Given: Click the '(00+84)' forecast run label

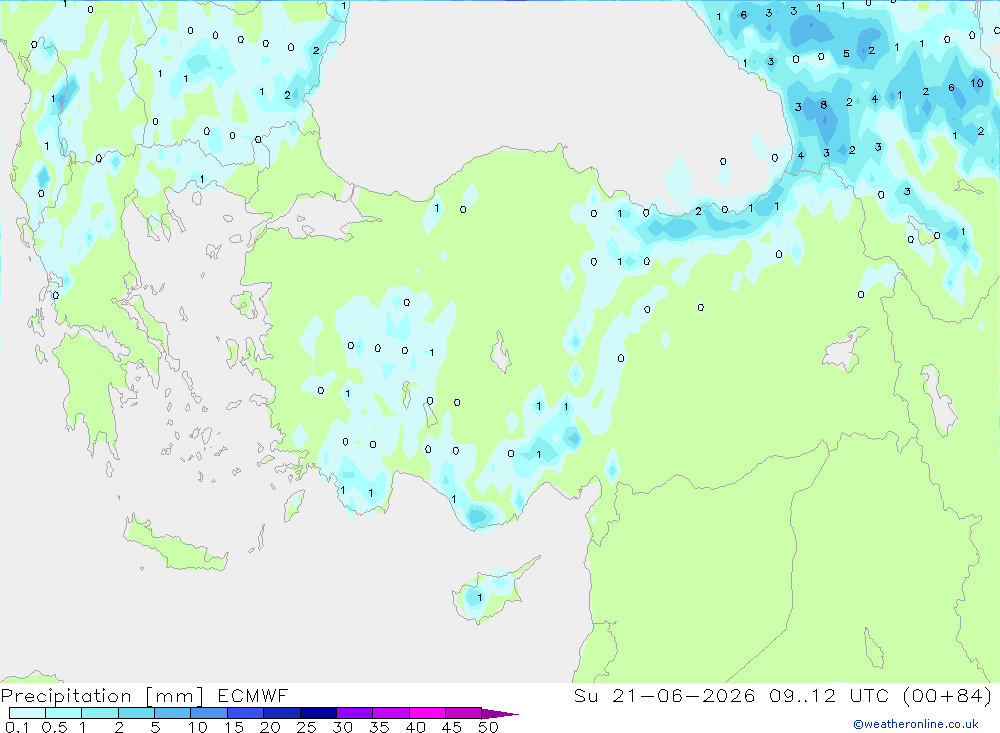Looking at the screenshot, I should click(x=947, y=695).
